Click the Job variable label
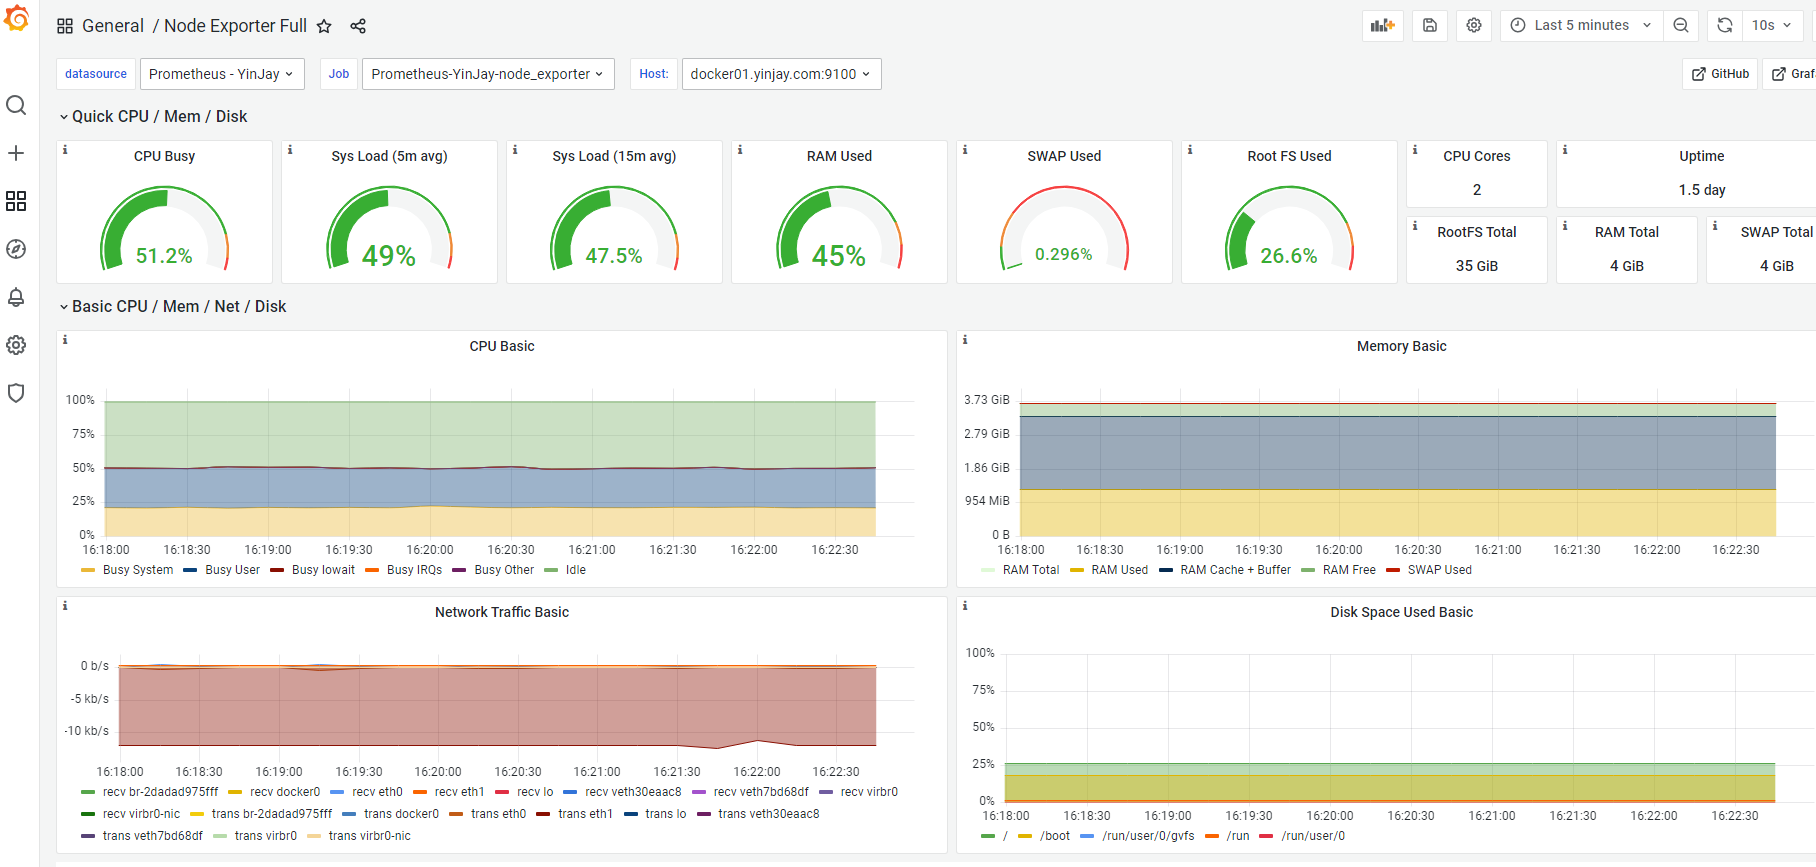 [339, 74]
